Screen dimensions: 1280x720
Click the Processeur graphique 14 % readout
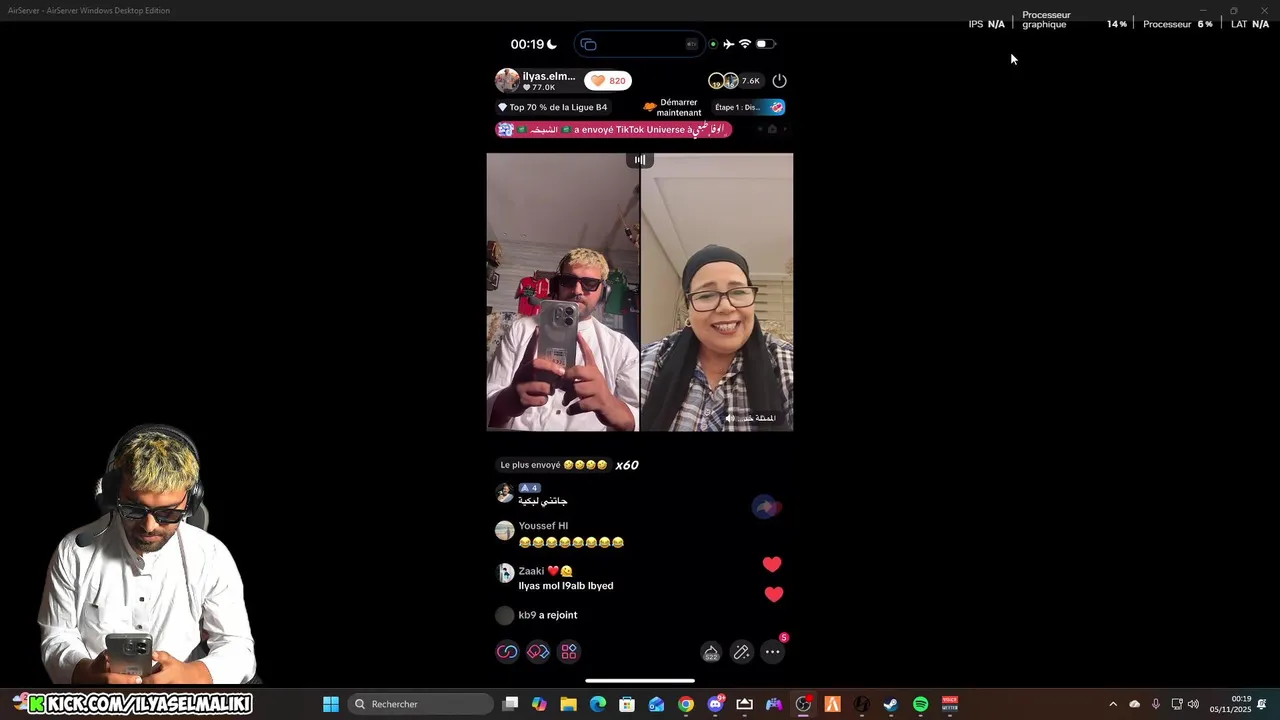point(1074,20)
